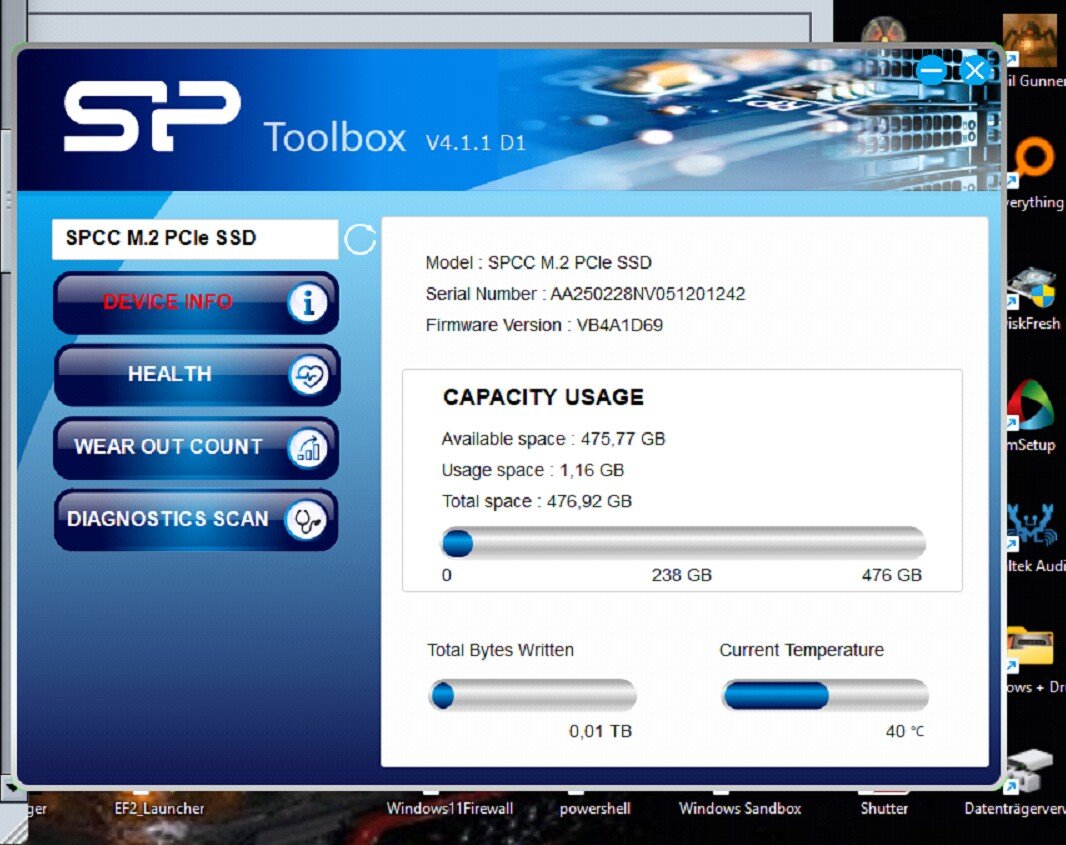
Task: Click the 476 GB scale label
Action: [x=891, y=575]
